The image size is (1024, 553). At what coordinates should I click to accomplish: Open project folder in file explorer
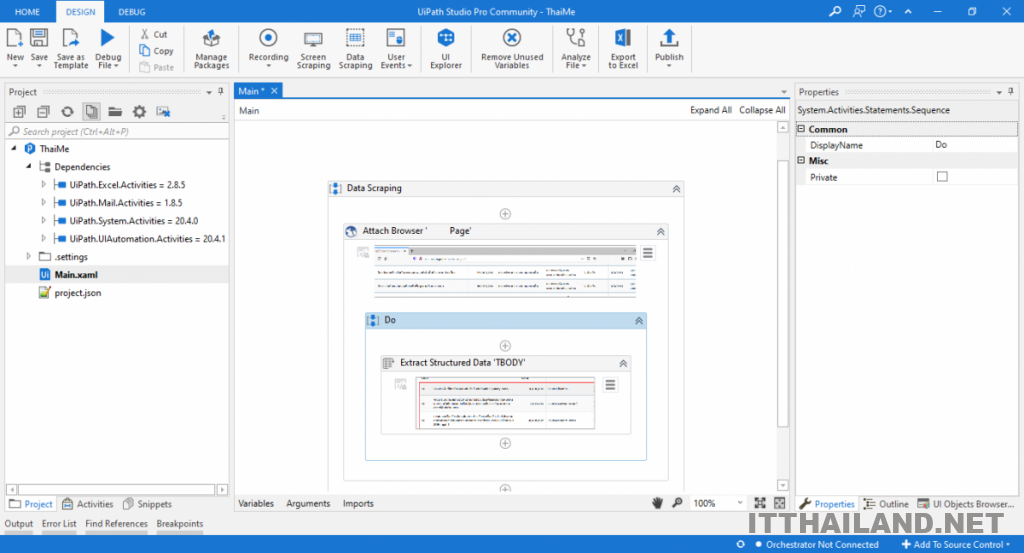tap(115, 112)
